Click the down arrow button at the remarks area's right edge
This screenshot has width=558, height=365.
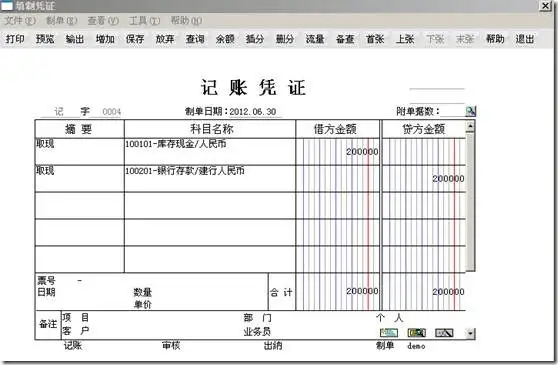(x=470, y=333)
